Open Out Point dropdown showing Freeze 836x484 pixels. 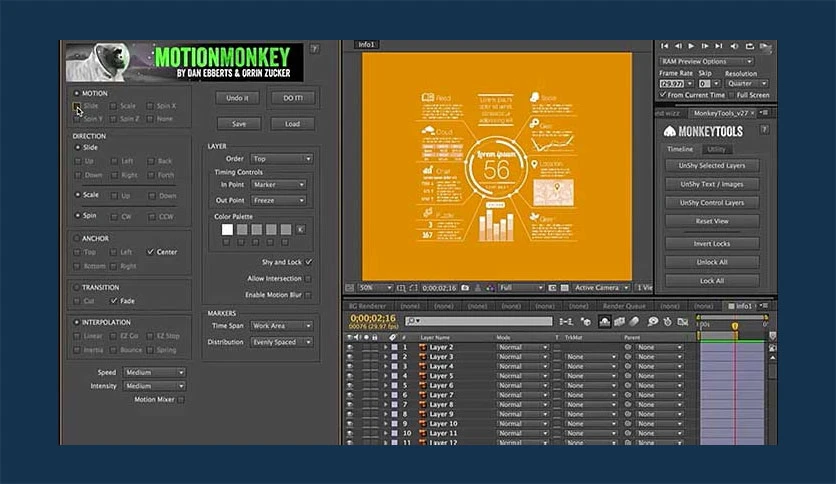point(278,200)
